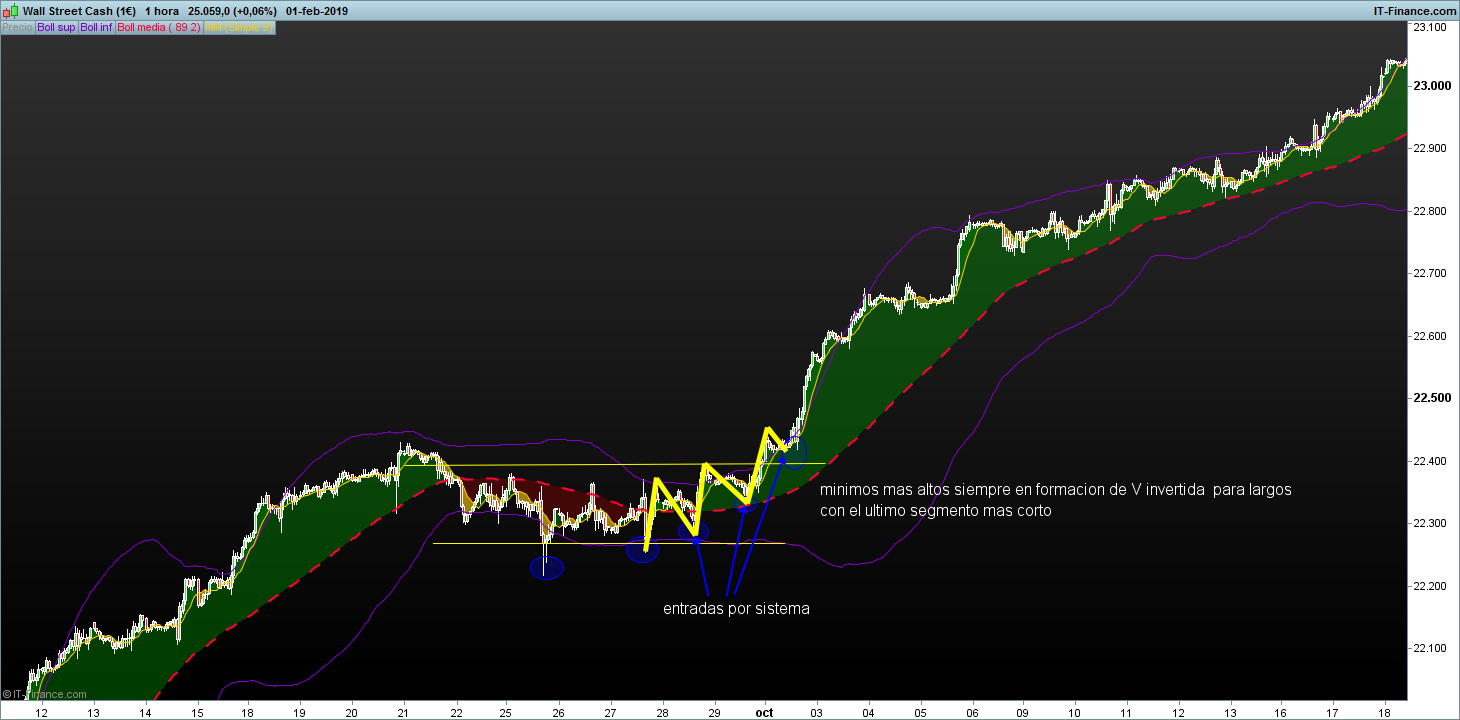This screenshot has width=1460, height=720.
Task: Click the Wall Street Cash (1€) title
Action: pyautogui.click(x=79, y=10)
